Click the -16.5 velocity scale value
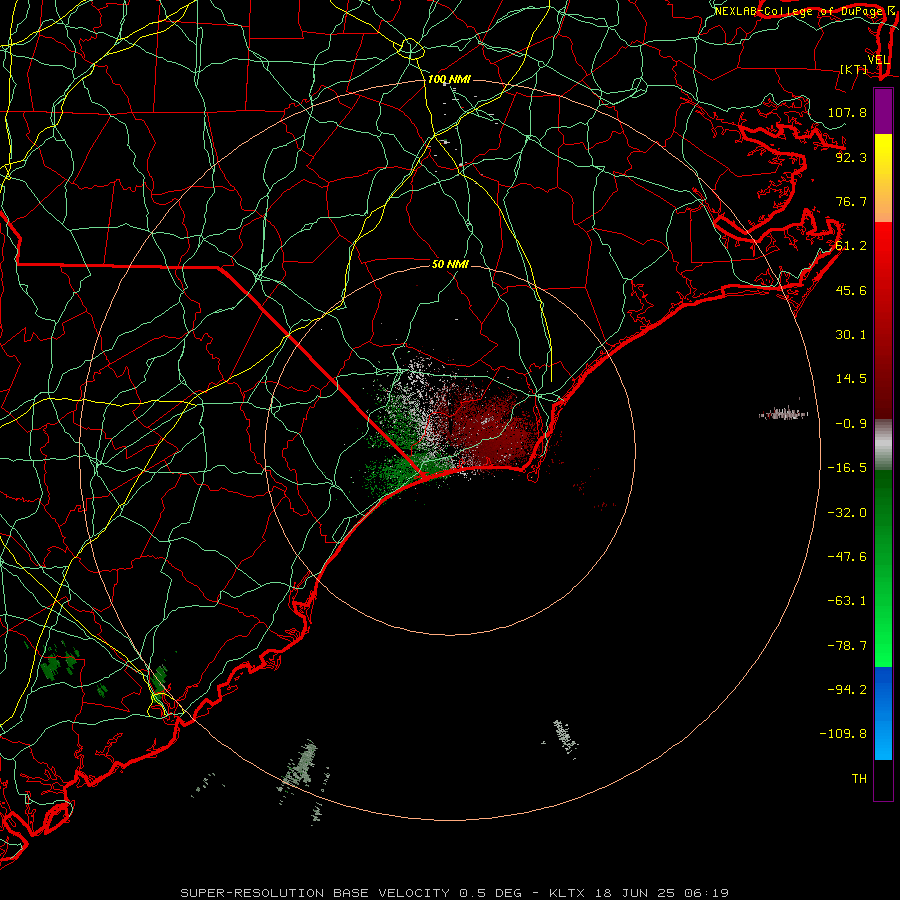 click(x=847, y=468)
